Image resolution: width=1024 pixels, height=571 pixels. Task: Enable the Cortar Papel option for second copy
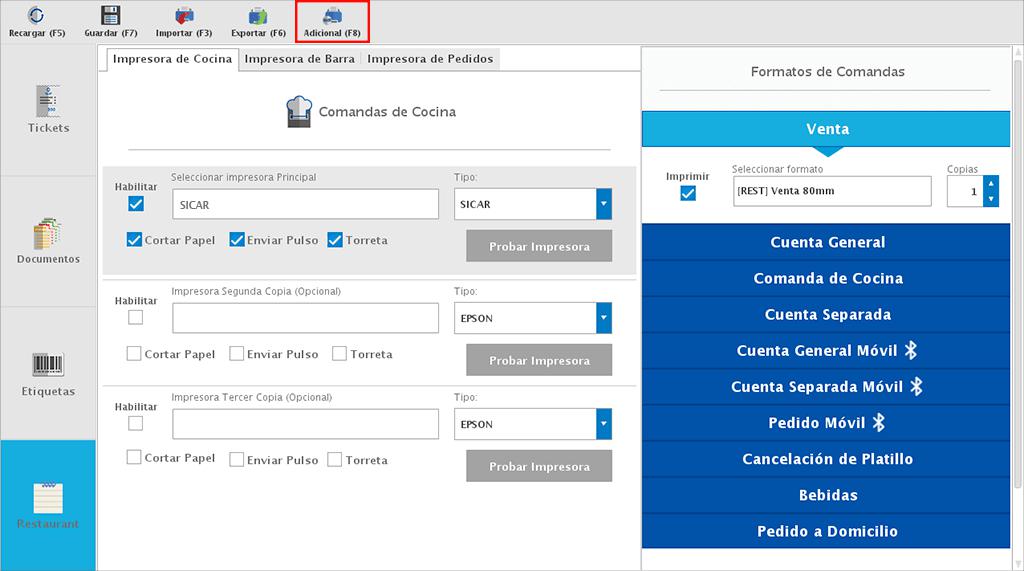point(134,354)
